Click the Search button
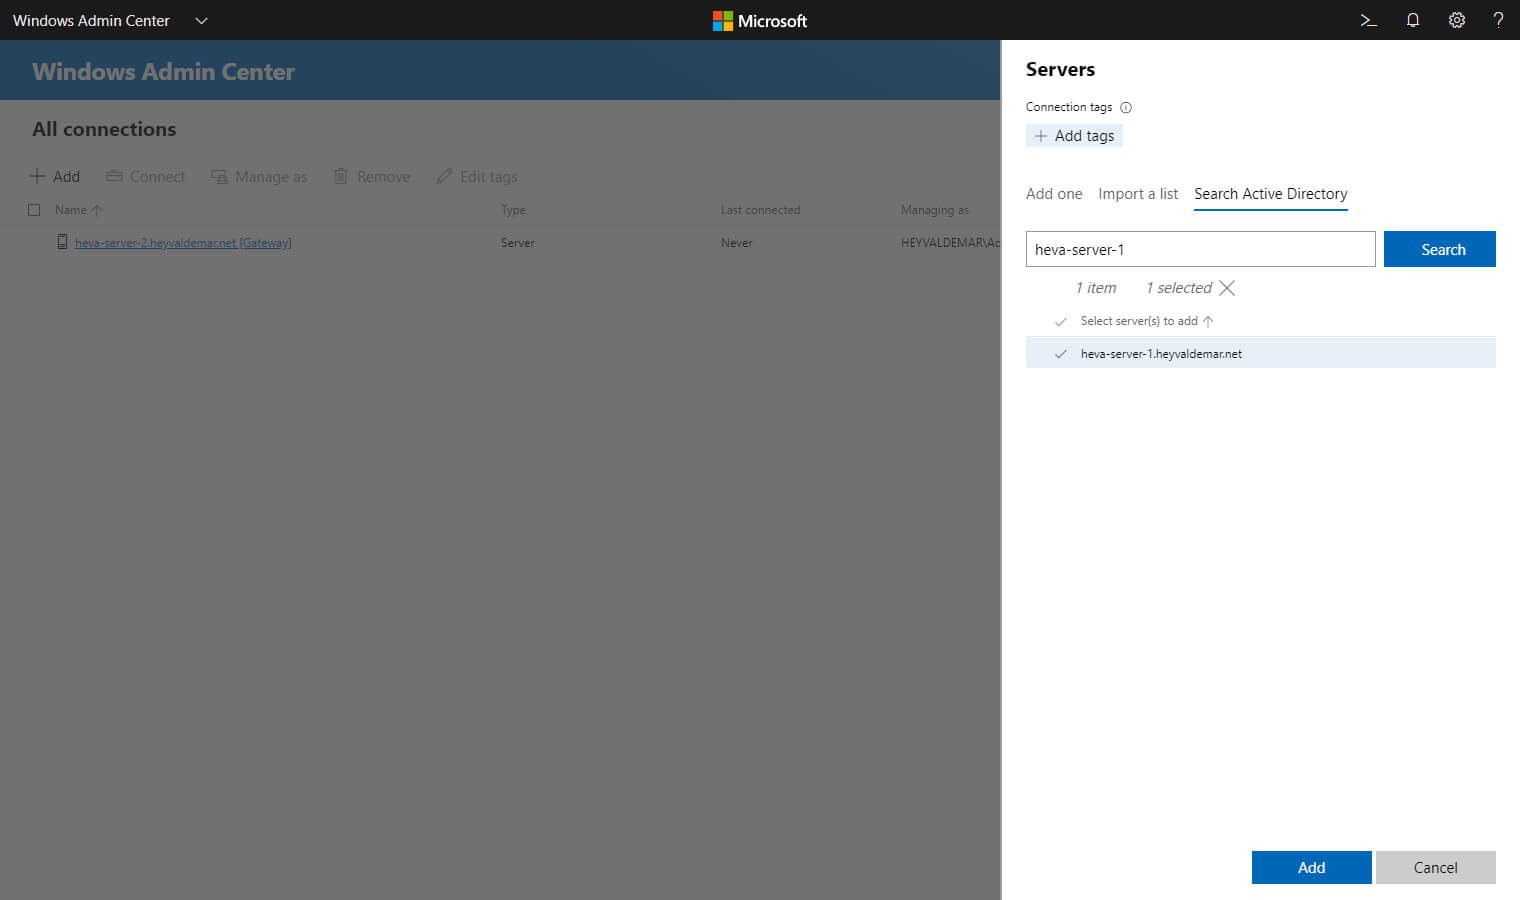 pos(1439,249)
